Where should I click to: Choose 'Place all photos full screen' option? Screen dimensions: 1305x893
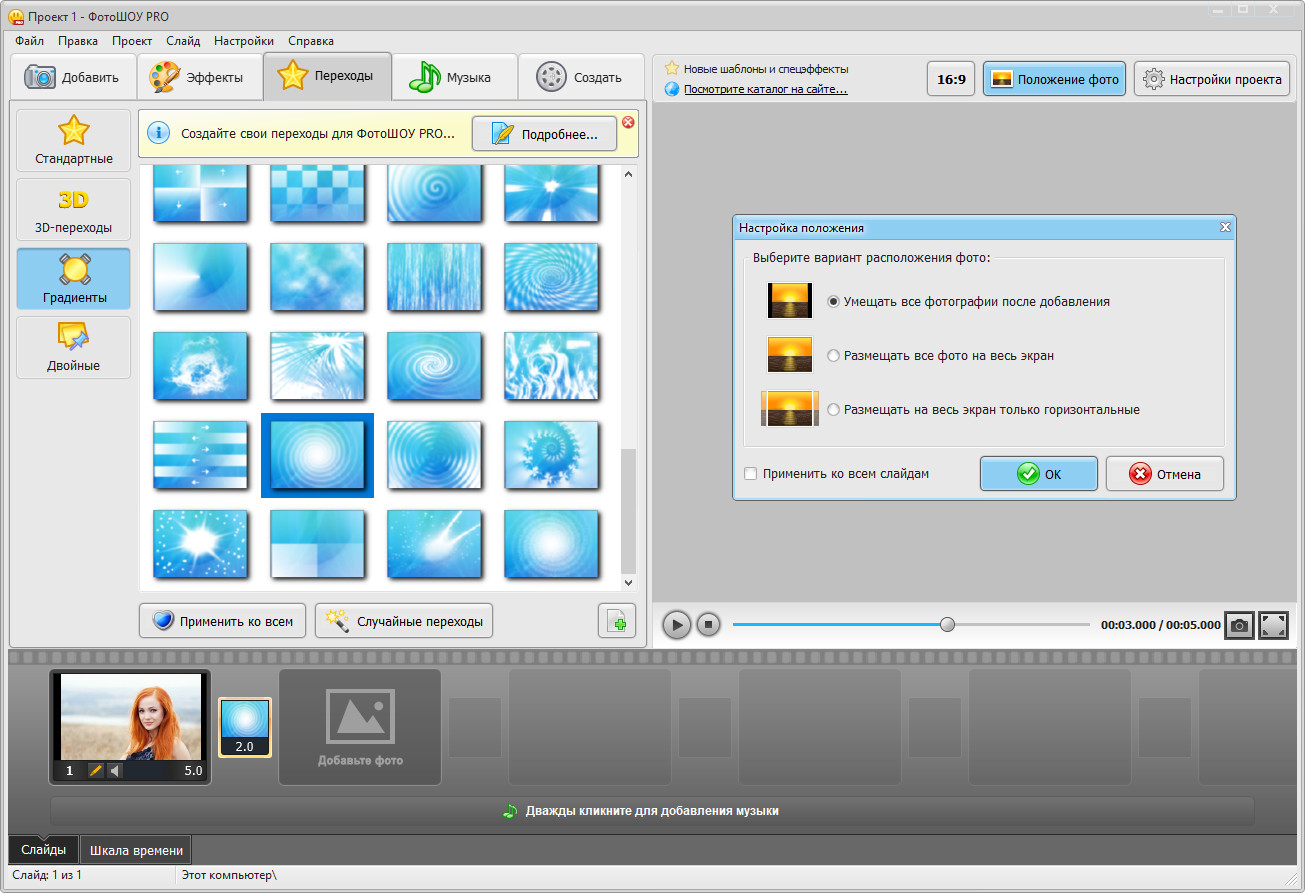click(x=833, y=355)
